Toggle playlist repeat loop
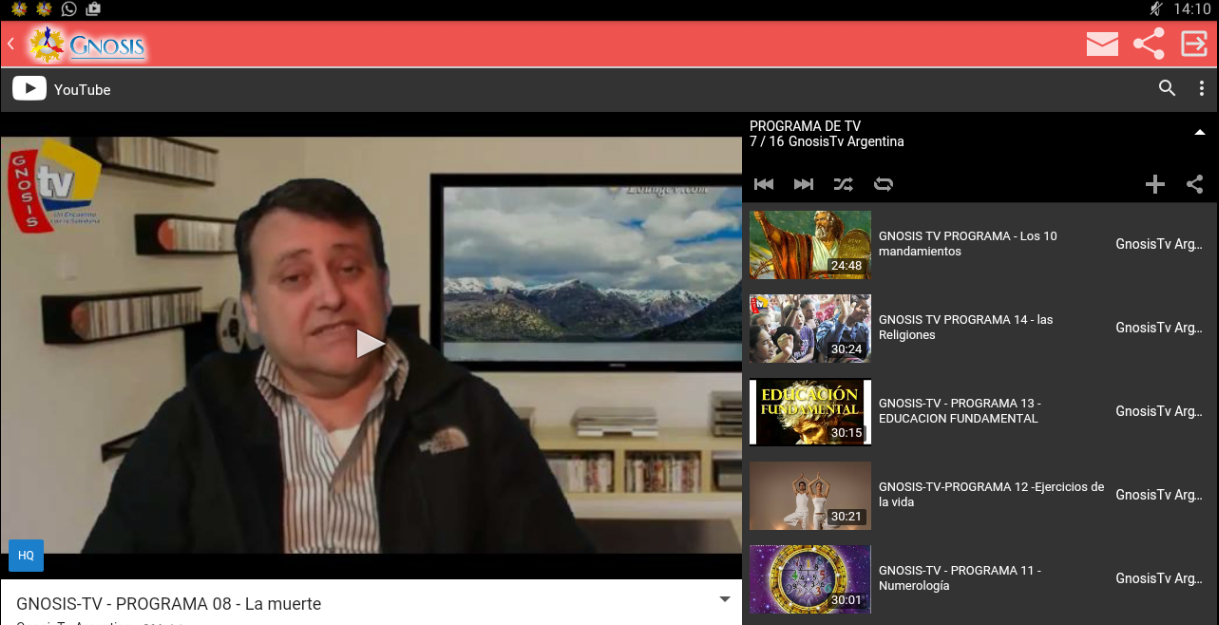Screen dimensions: 1219x625 pyautogui.click(x=883, y=184)
